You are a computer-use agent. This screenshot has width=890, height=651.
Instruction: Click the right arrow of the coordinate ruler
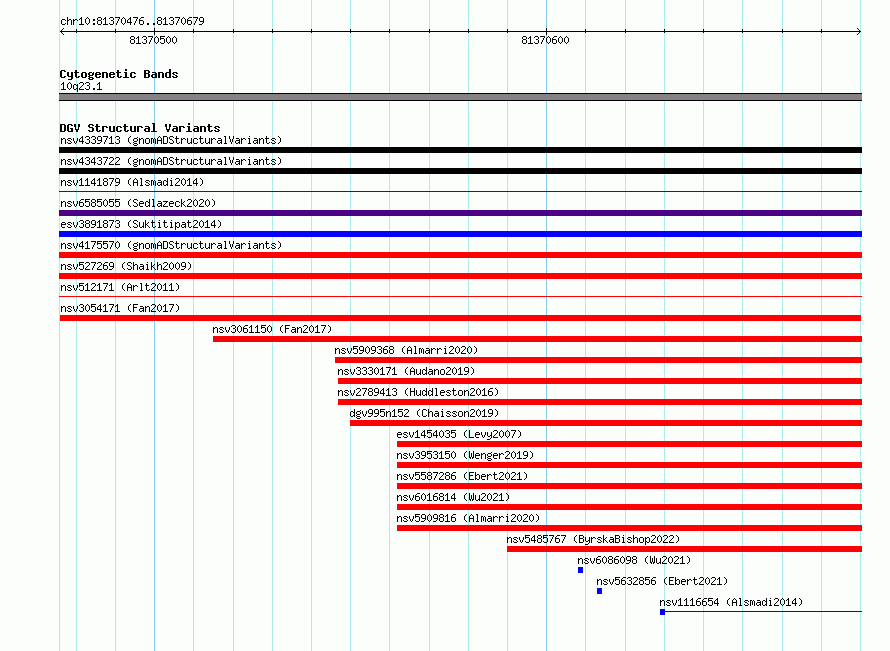pyautogui.click(x=858, y=32)
